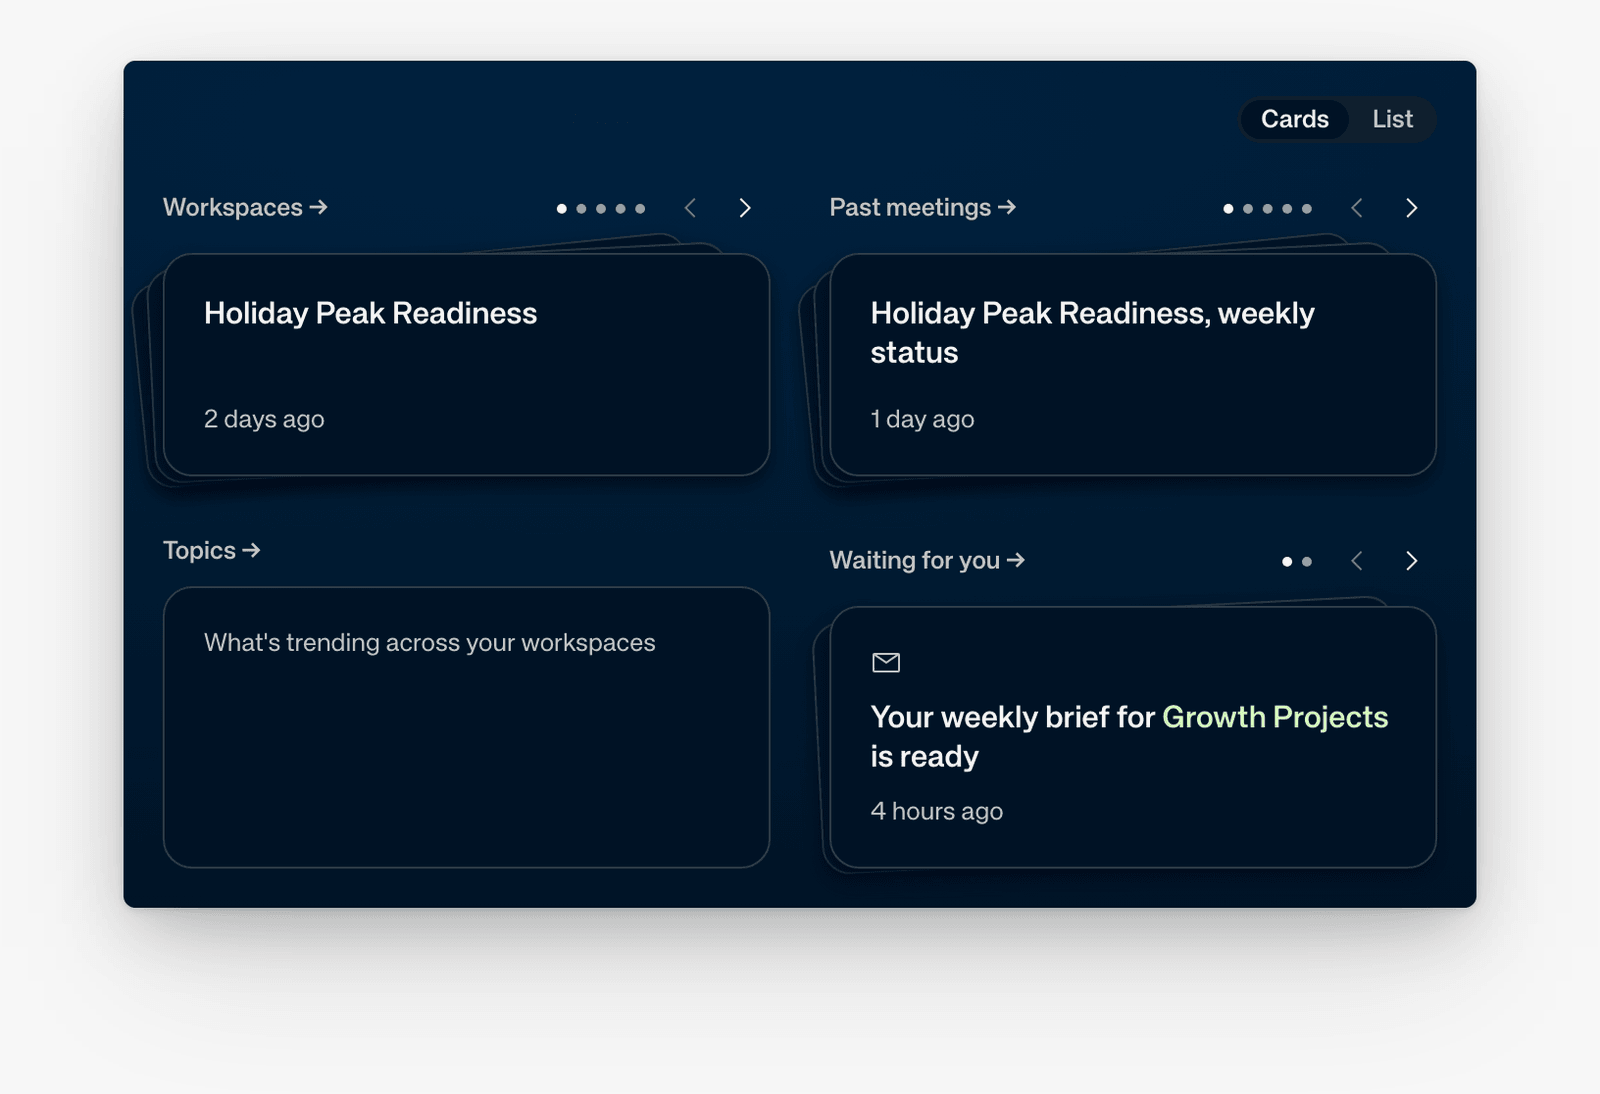Open the Waiting for you section link

coord(927,560)
